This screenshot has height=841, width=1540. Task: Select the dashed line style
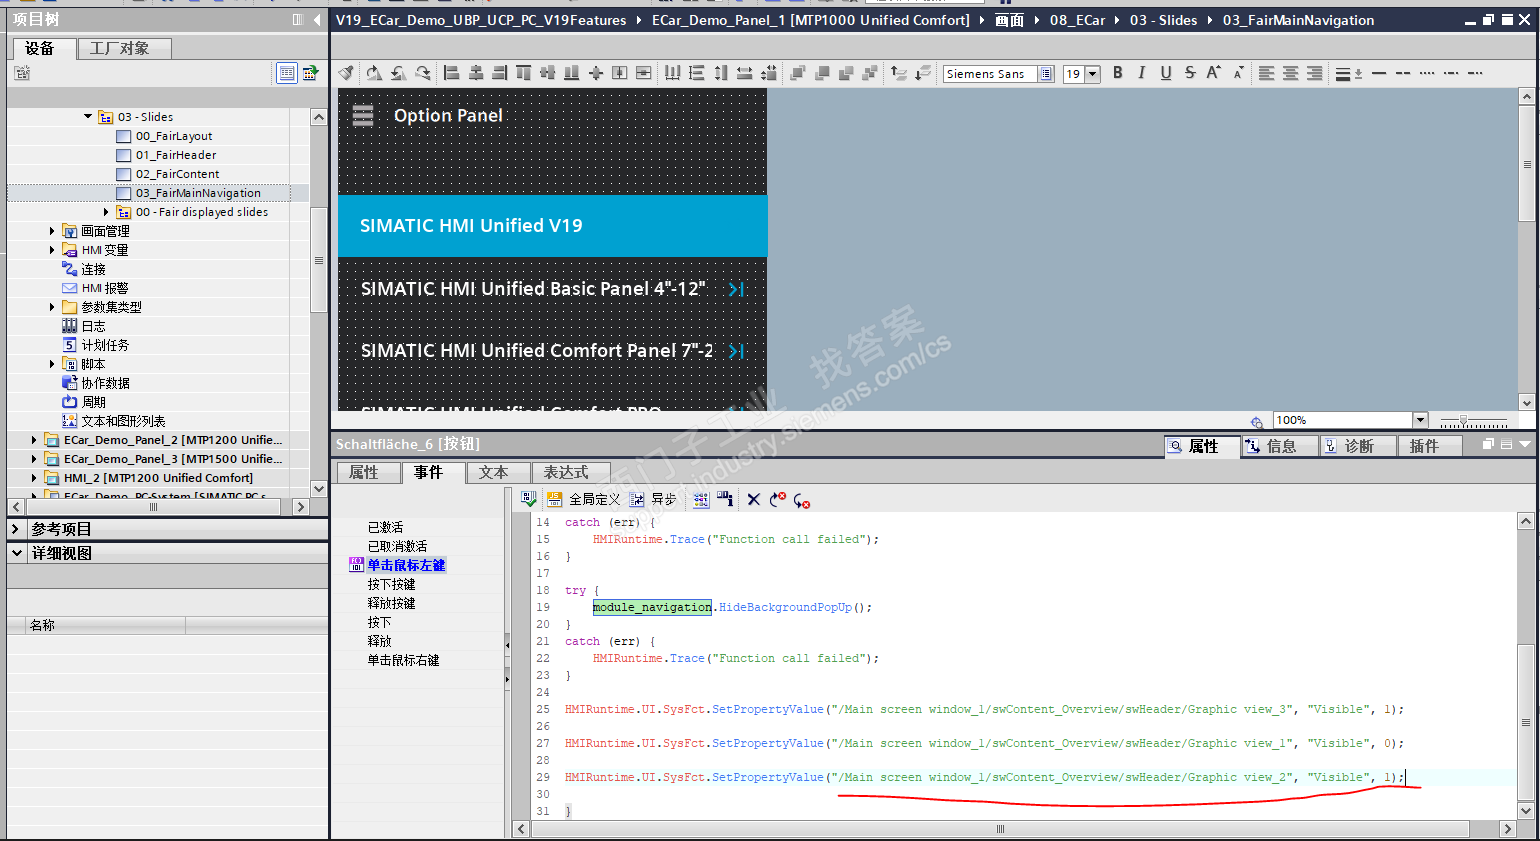click(1403, 73)
